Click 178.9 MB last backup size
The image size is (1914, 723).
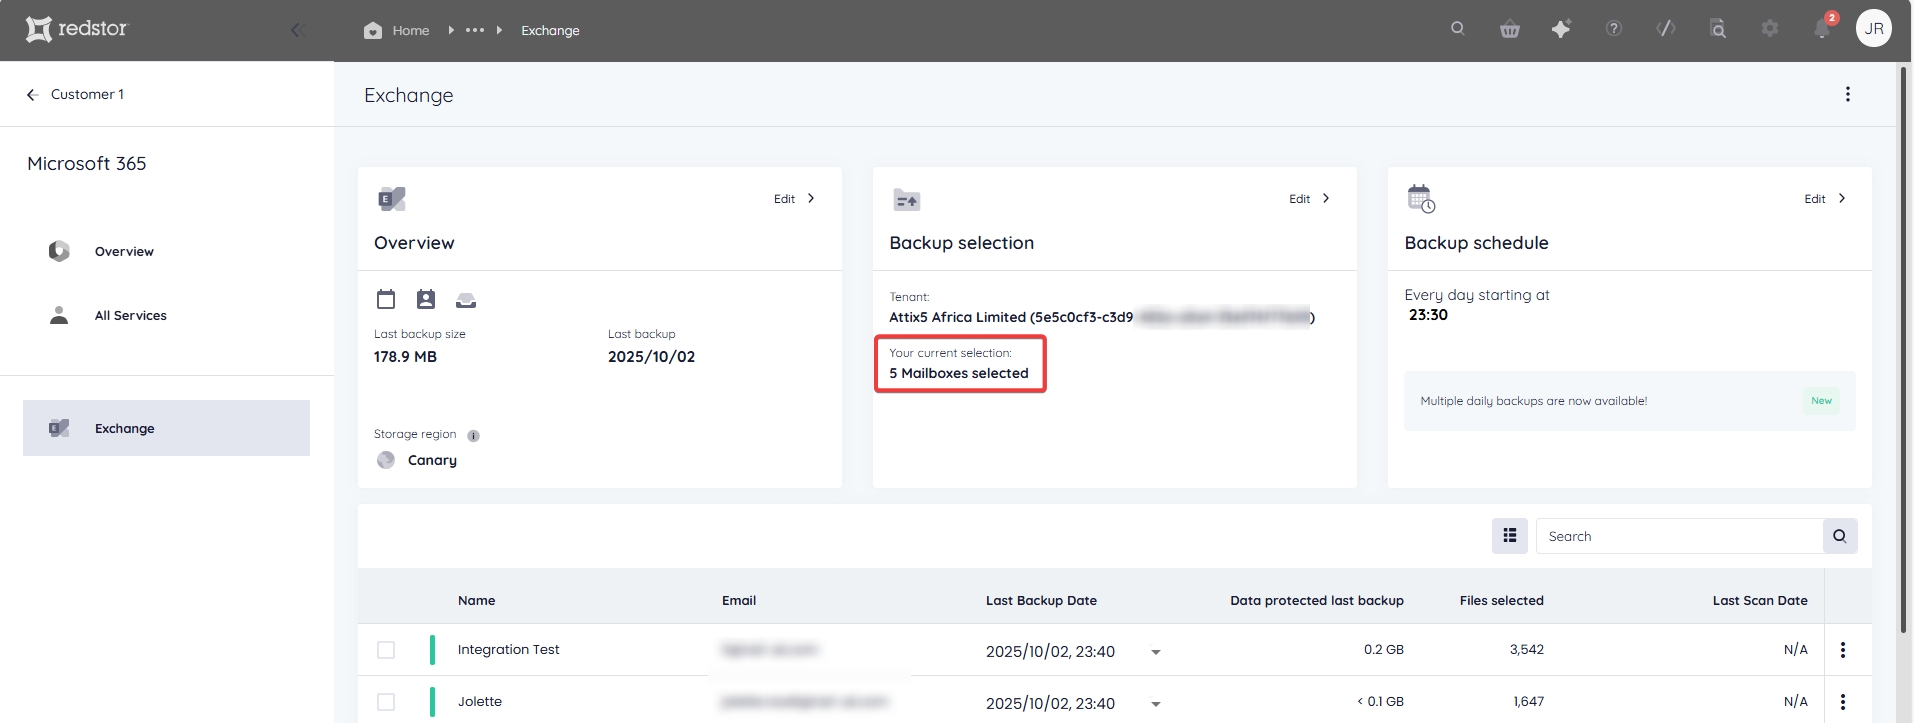click(x=405, y=357)
